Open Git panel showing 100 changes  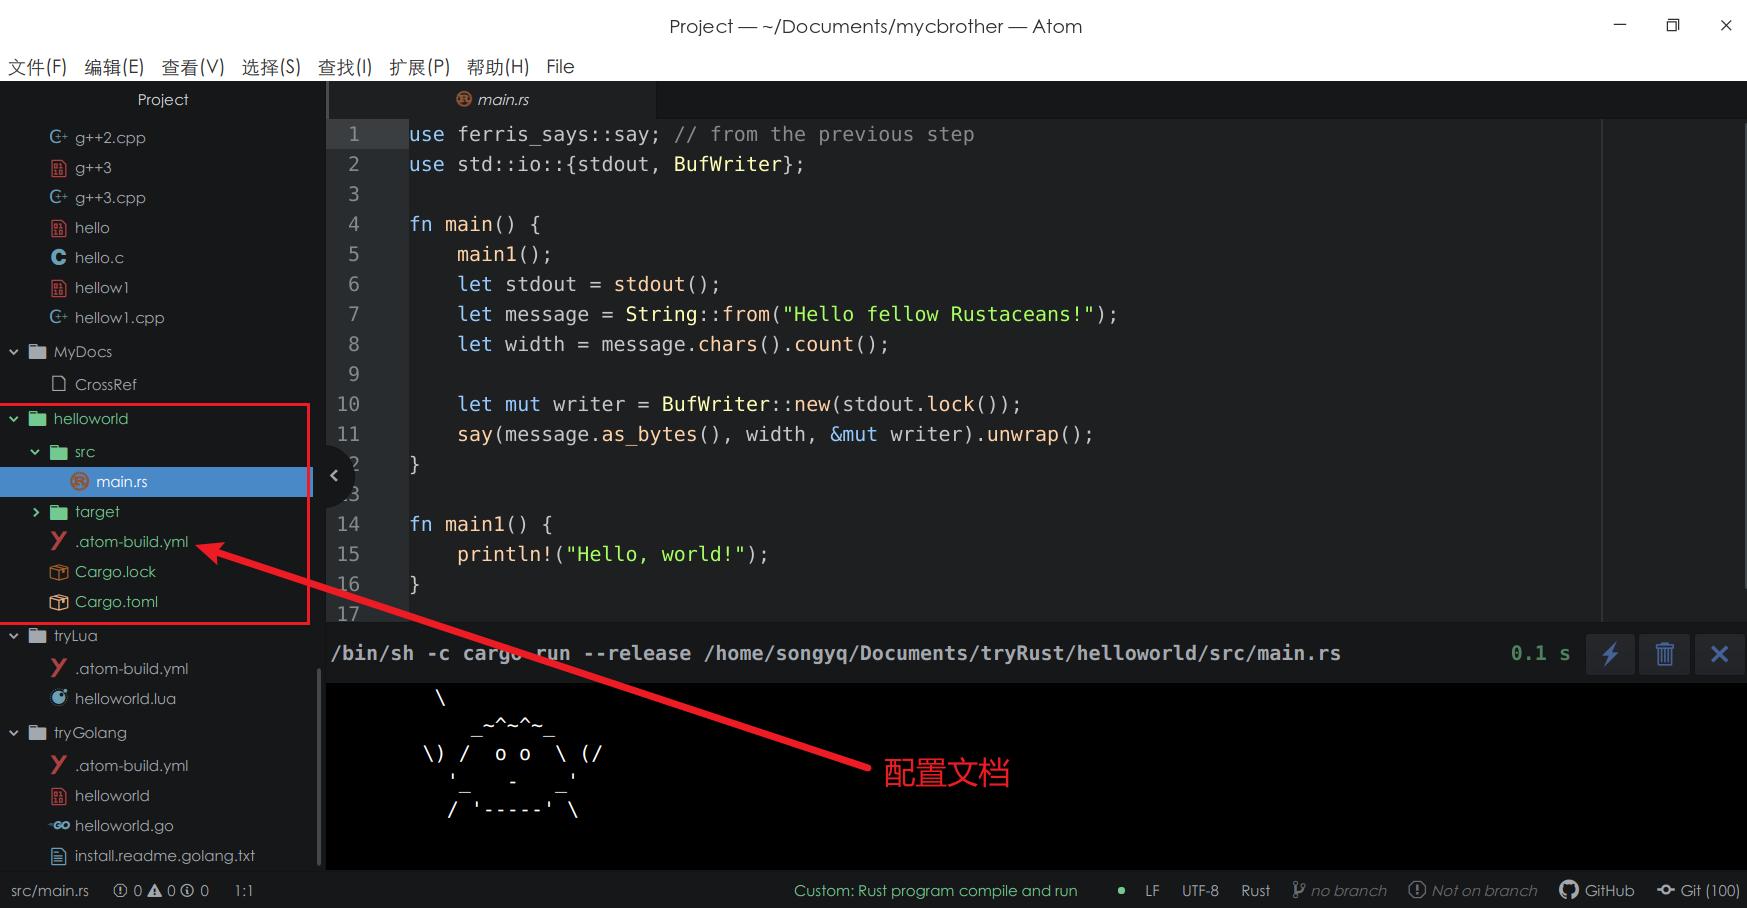(1698, 890)
